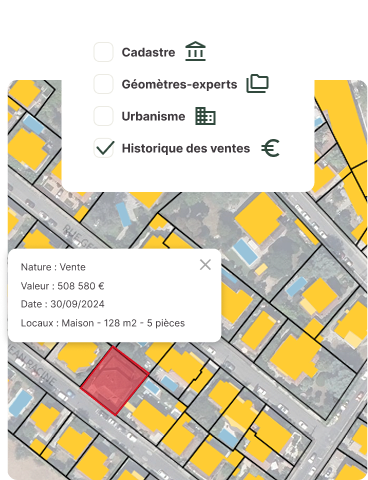The width and height of the screenshot is (368, 480).
Task: Click the 'Date : 30/09/2024' line
Action: tap(62, 304)
